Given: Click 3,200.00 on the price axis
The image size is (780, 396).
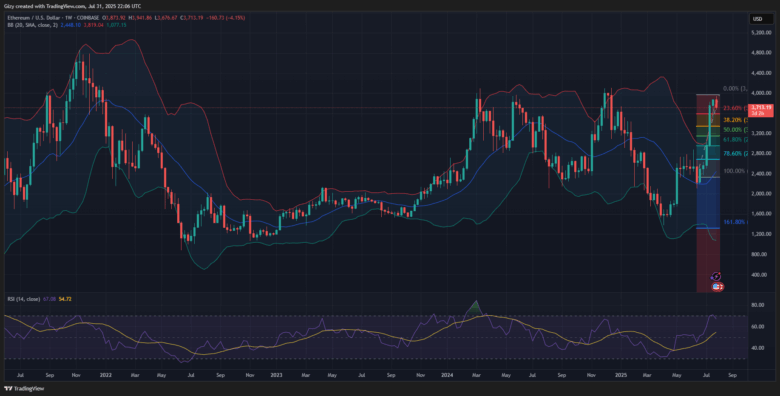Looking at the screenshot, I should pos(761,133).
